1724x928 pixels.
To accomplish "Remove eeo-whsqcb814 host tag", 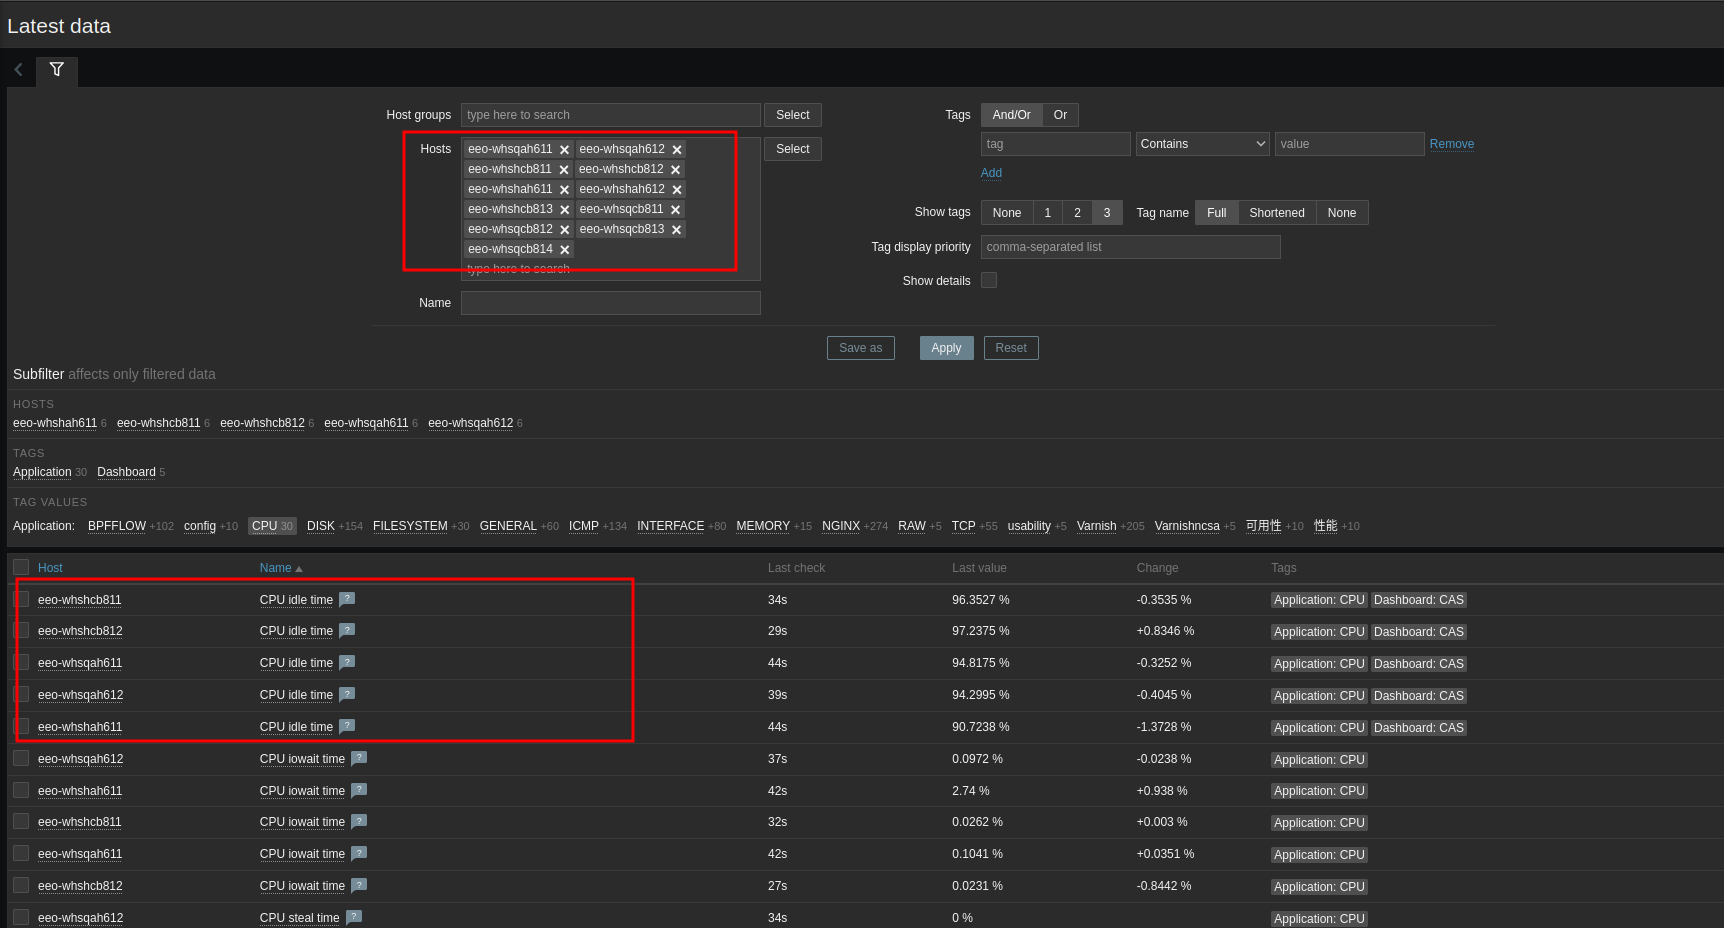I will pyautogui.click(x=564, y=250).
